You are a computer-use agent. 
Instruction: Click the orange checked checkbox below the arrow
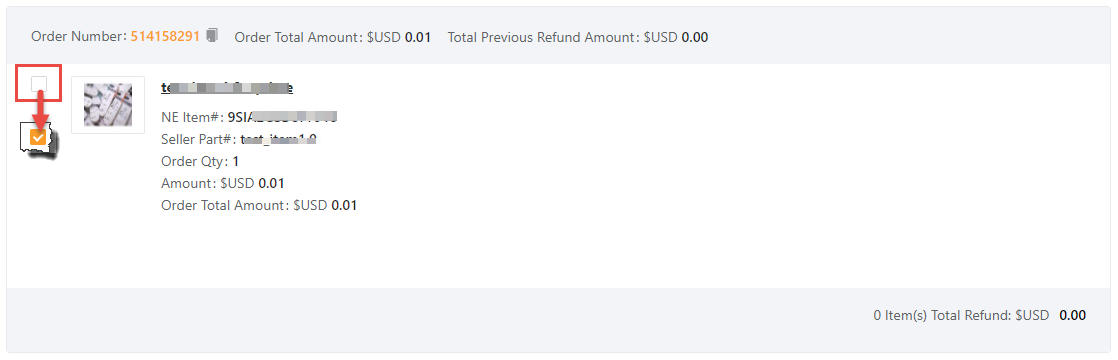pos(39,138)
